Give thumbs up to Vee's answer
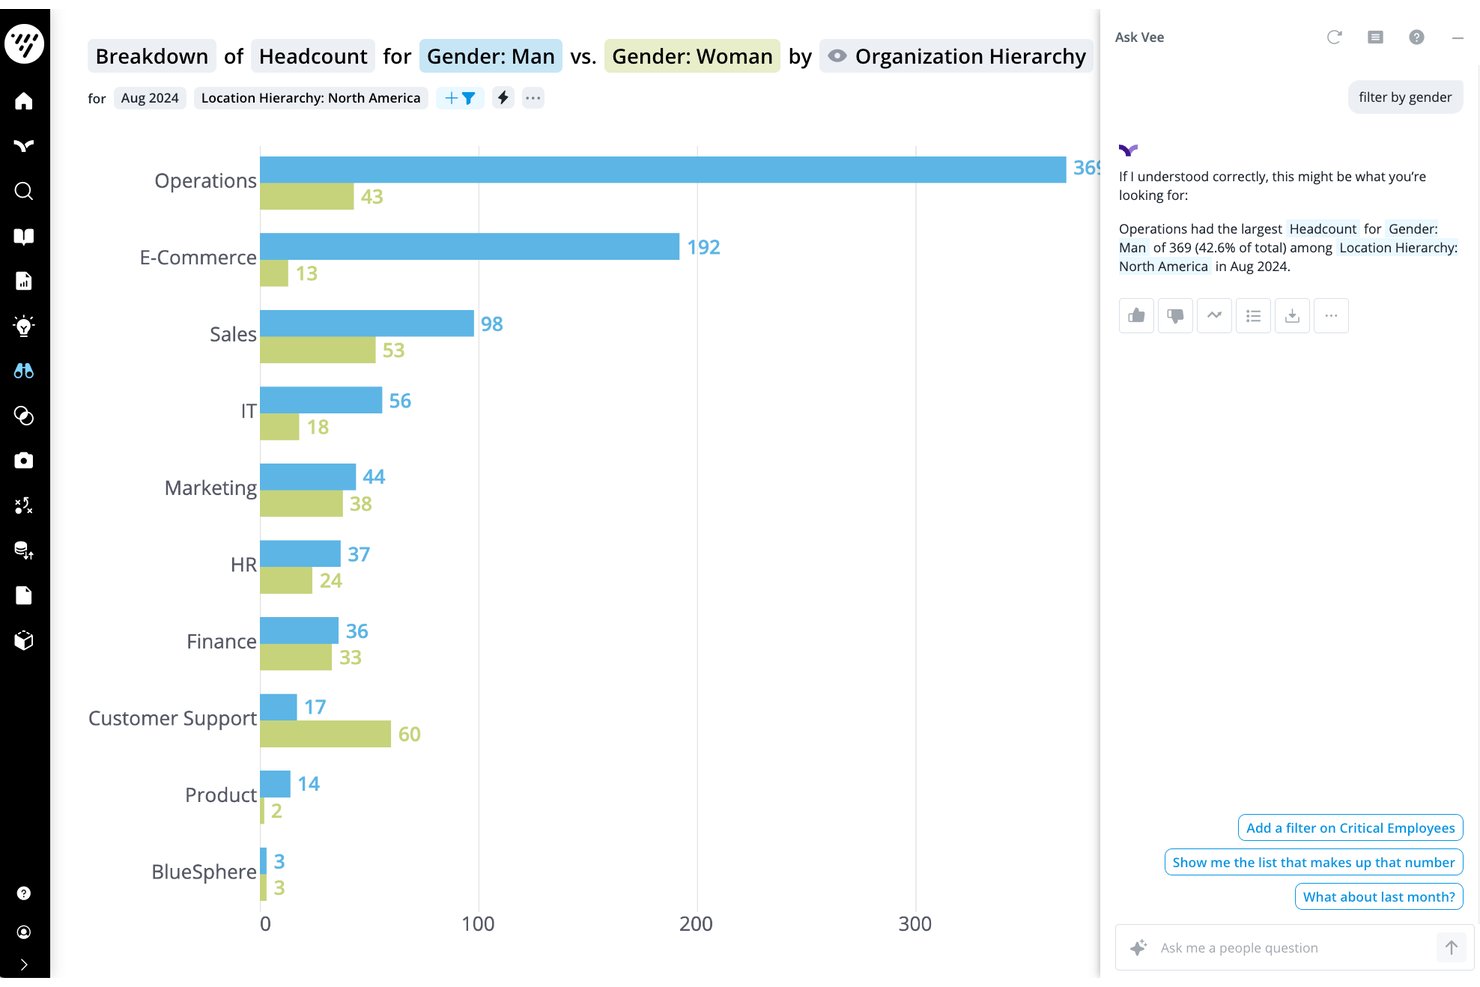1480x987 pixels. coord(1136,316)
